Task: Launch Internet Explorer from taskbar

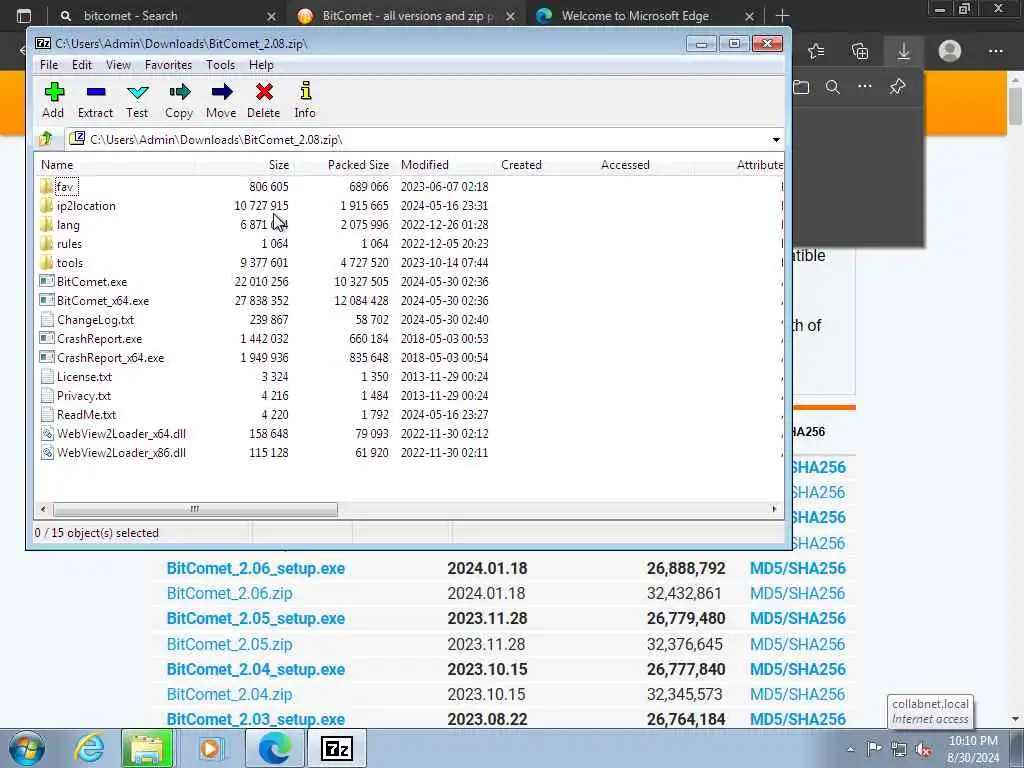Action: (89, 748)
